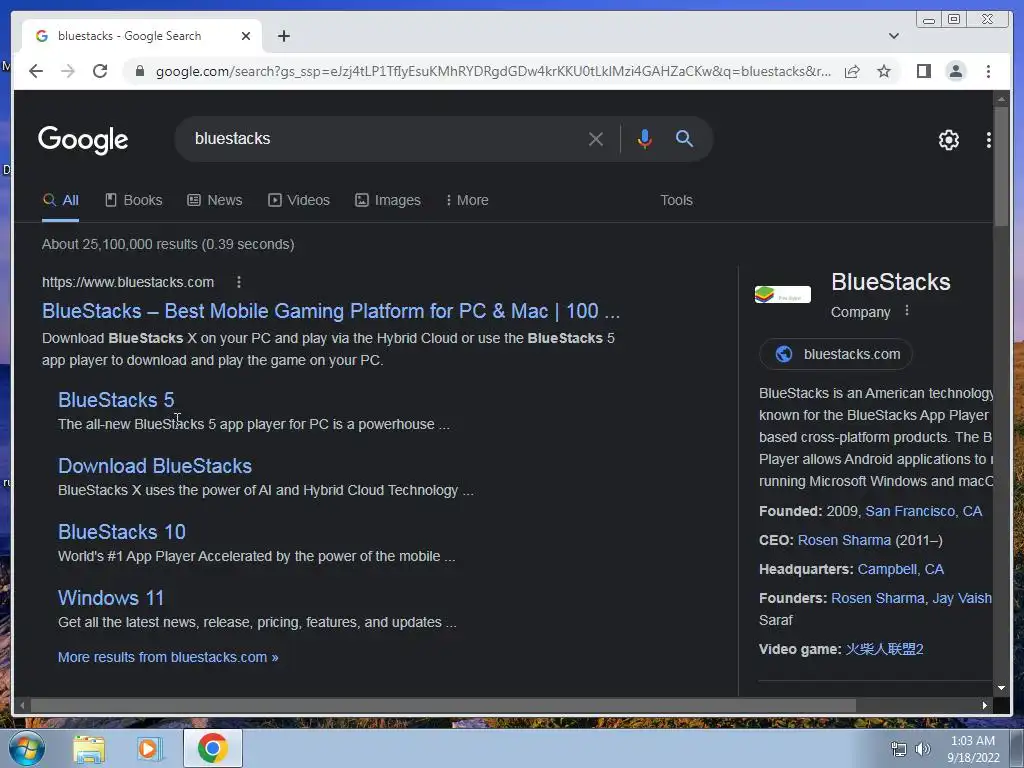Open the BlueStacks Best Mobile Gaming Platform result
1024x768 pixels.
tap(331, 311)
